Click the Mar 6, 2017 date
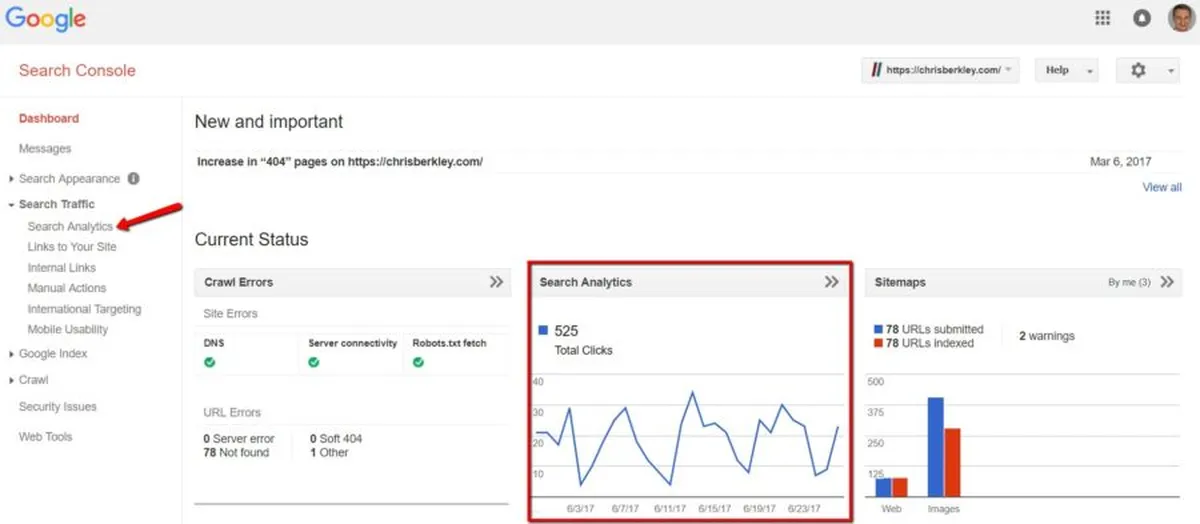The image size is (1200, 524). pyautogui.click(x=1121, y=161)
